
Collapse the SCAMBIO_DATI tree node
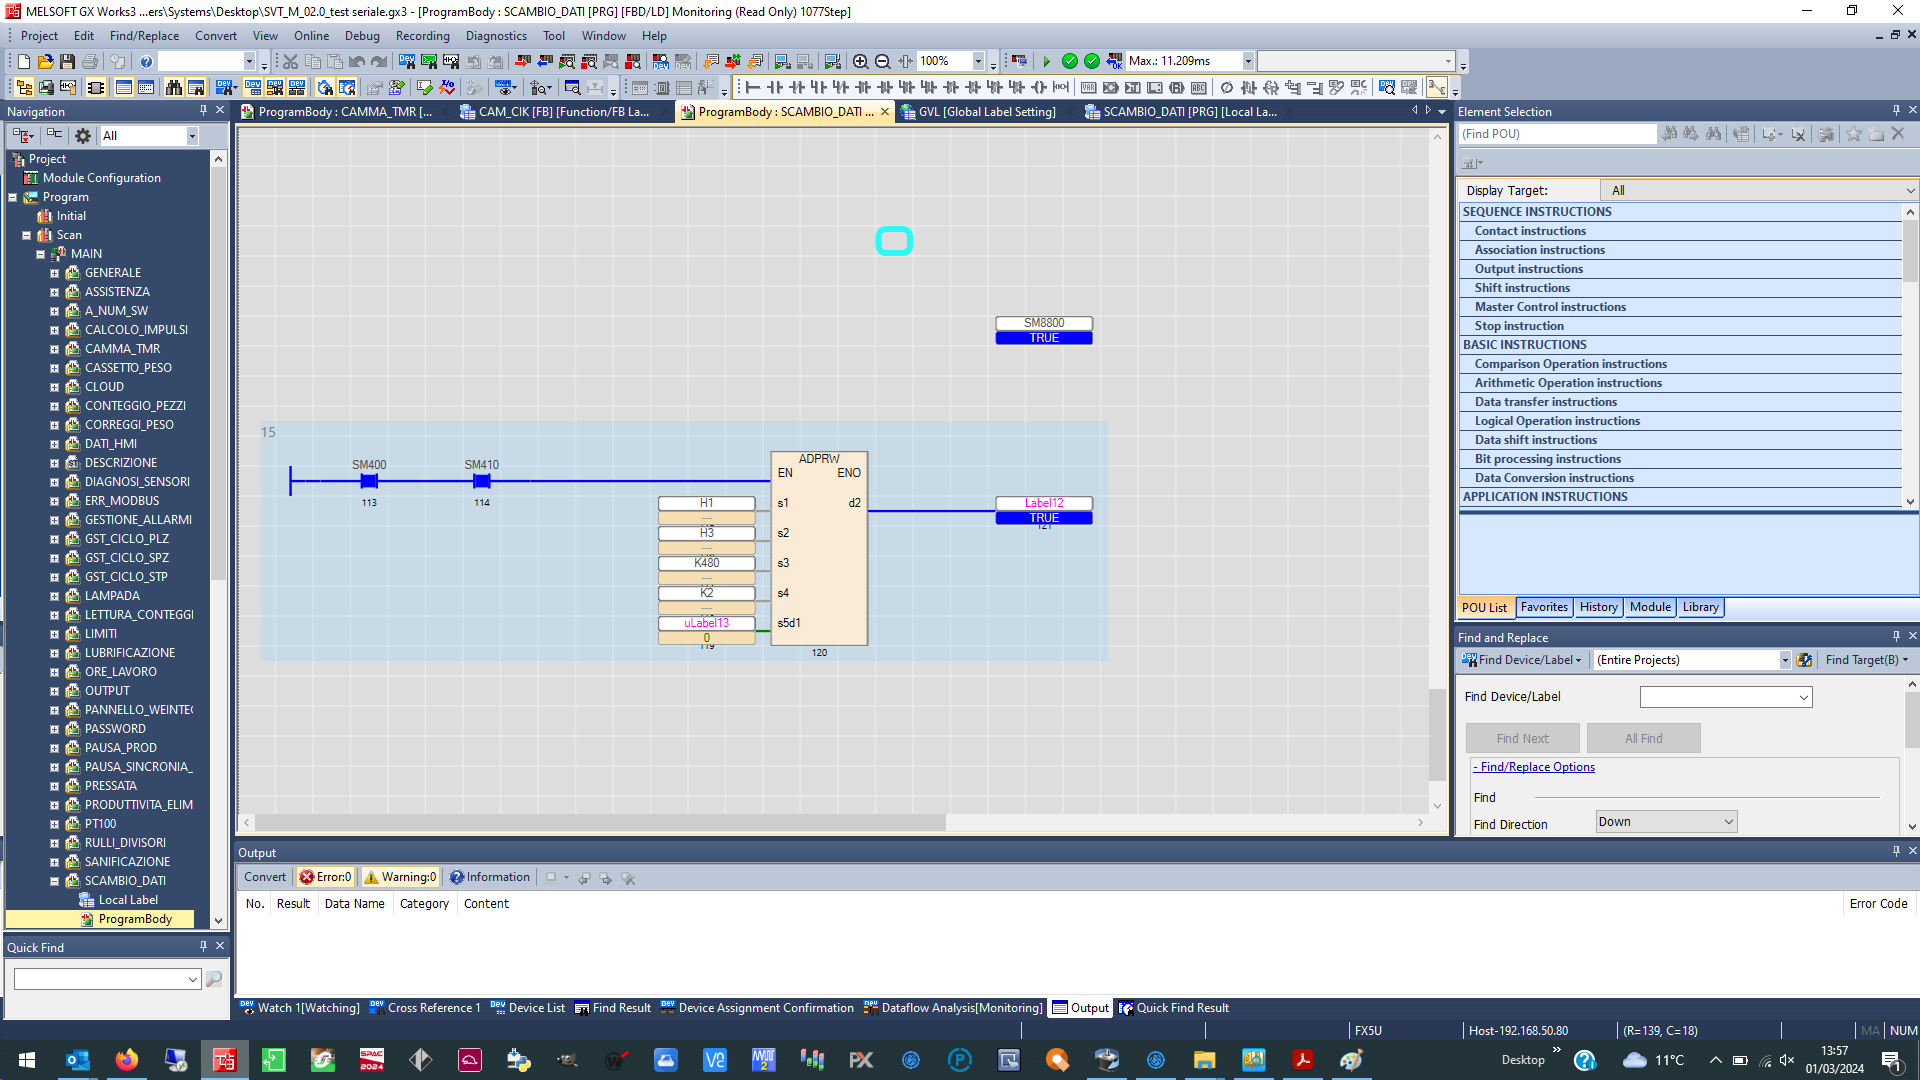pyautogui.click(x=55, y=881)
